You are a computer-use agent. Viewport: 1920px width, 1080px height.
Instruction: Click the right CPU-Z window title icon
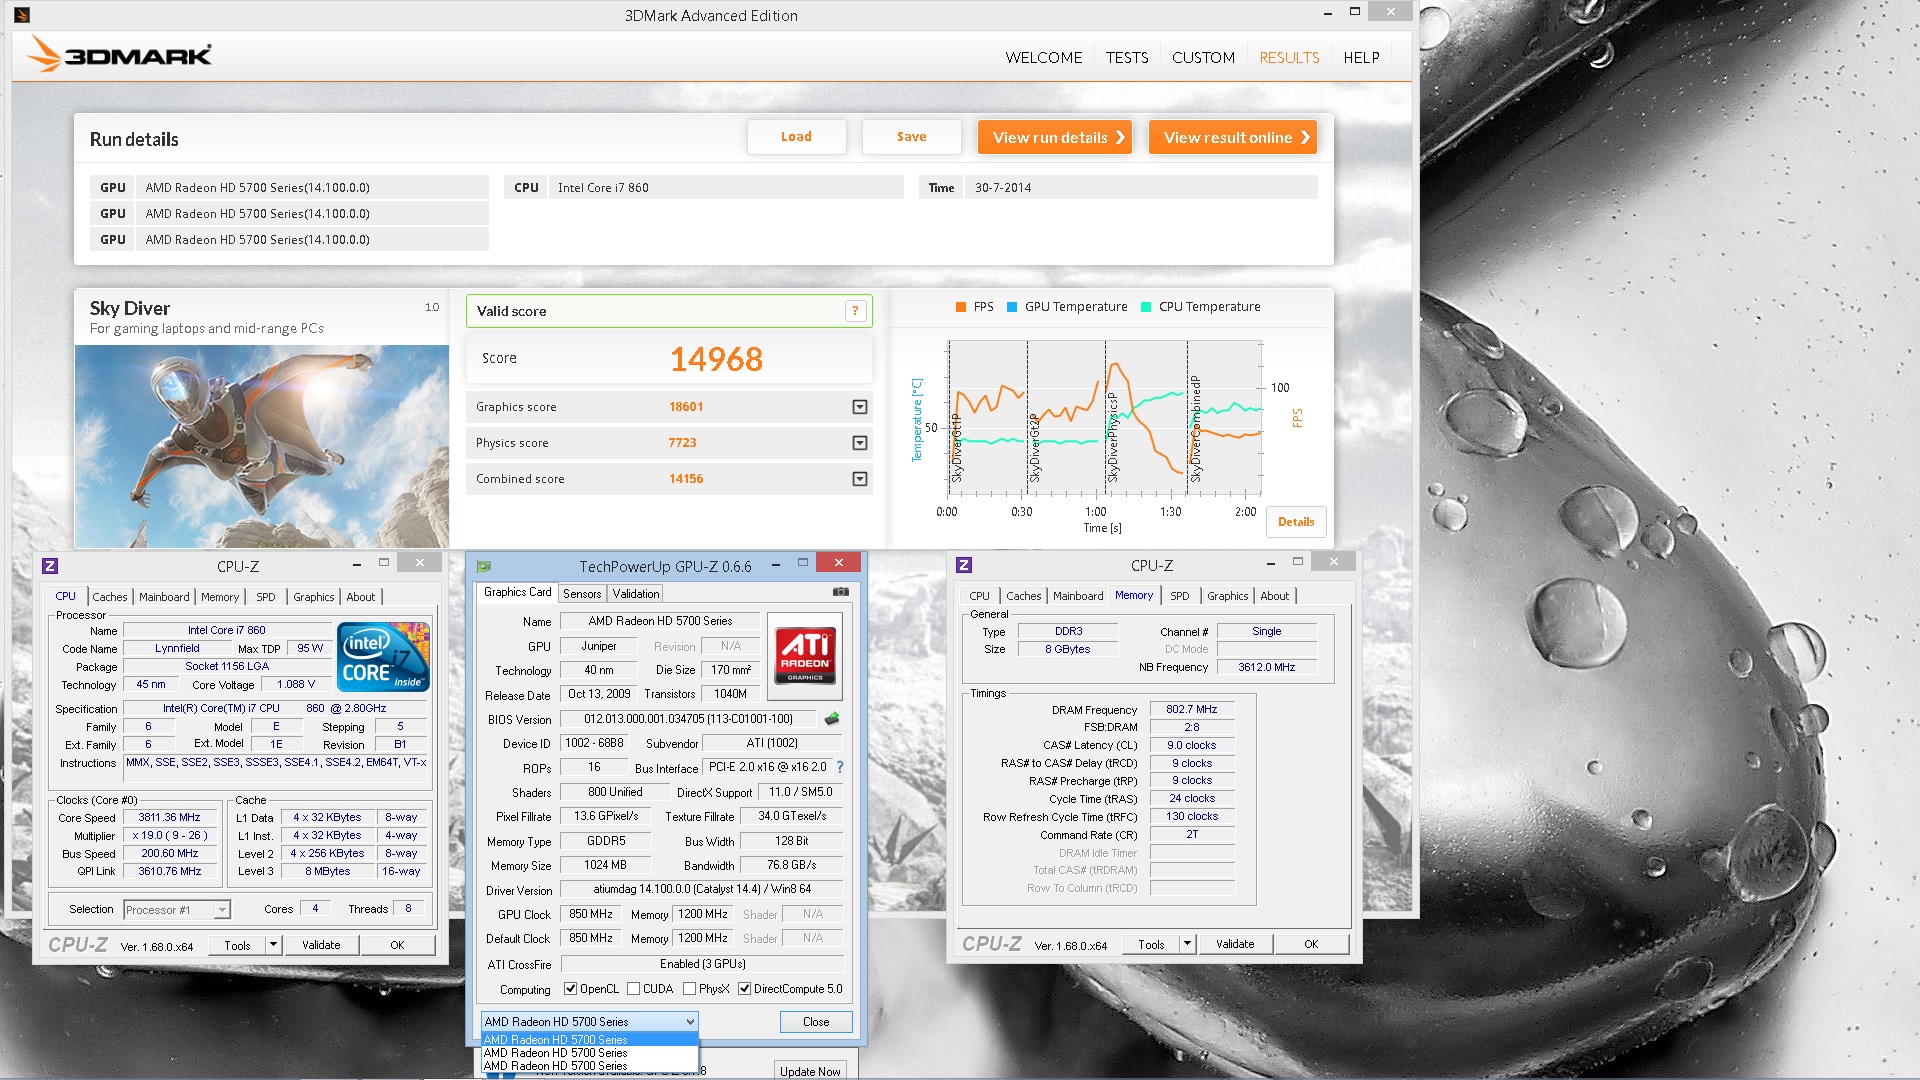pos(964,565)
